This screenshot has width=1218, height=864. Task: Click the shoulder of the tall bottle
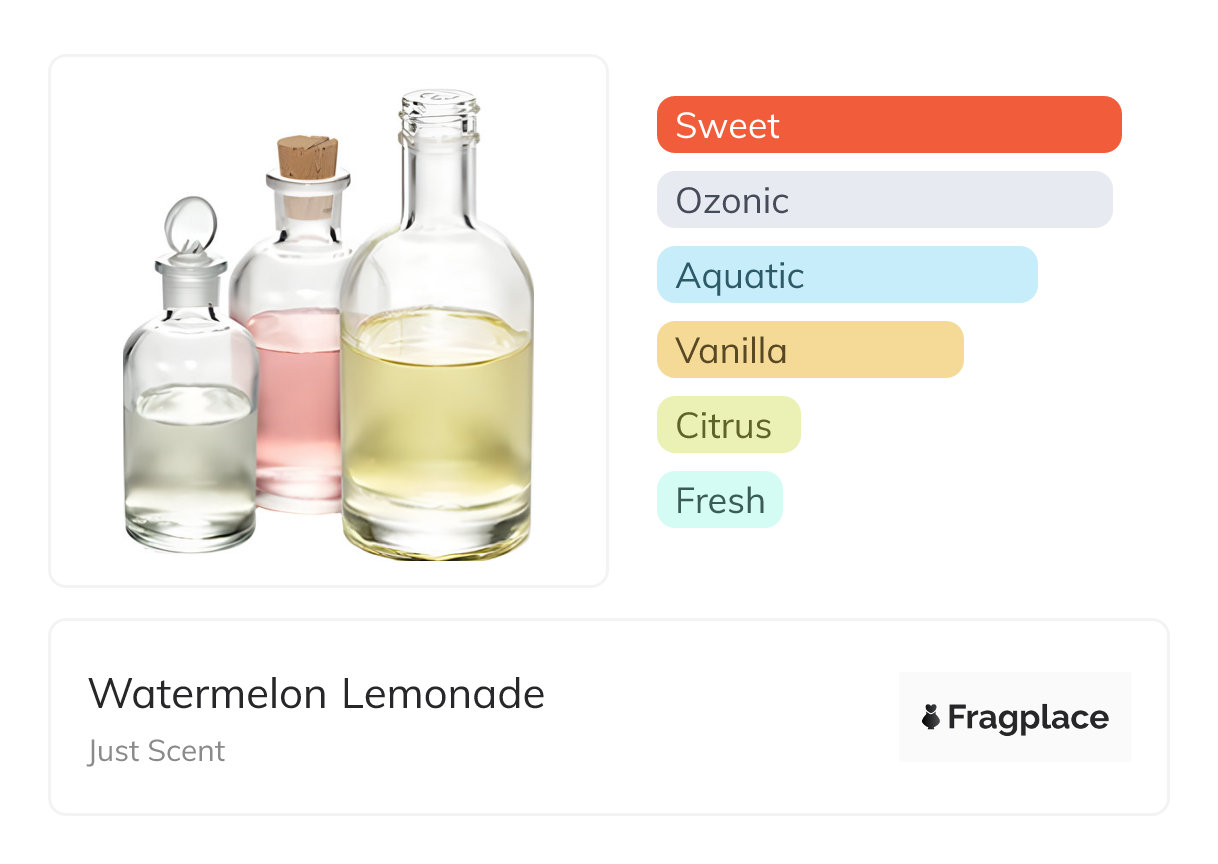pyautogui.click(x=436, y=250)
